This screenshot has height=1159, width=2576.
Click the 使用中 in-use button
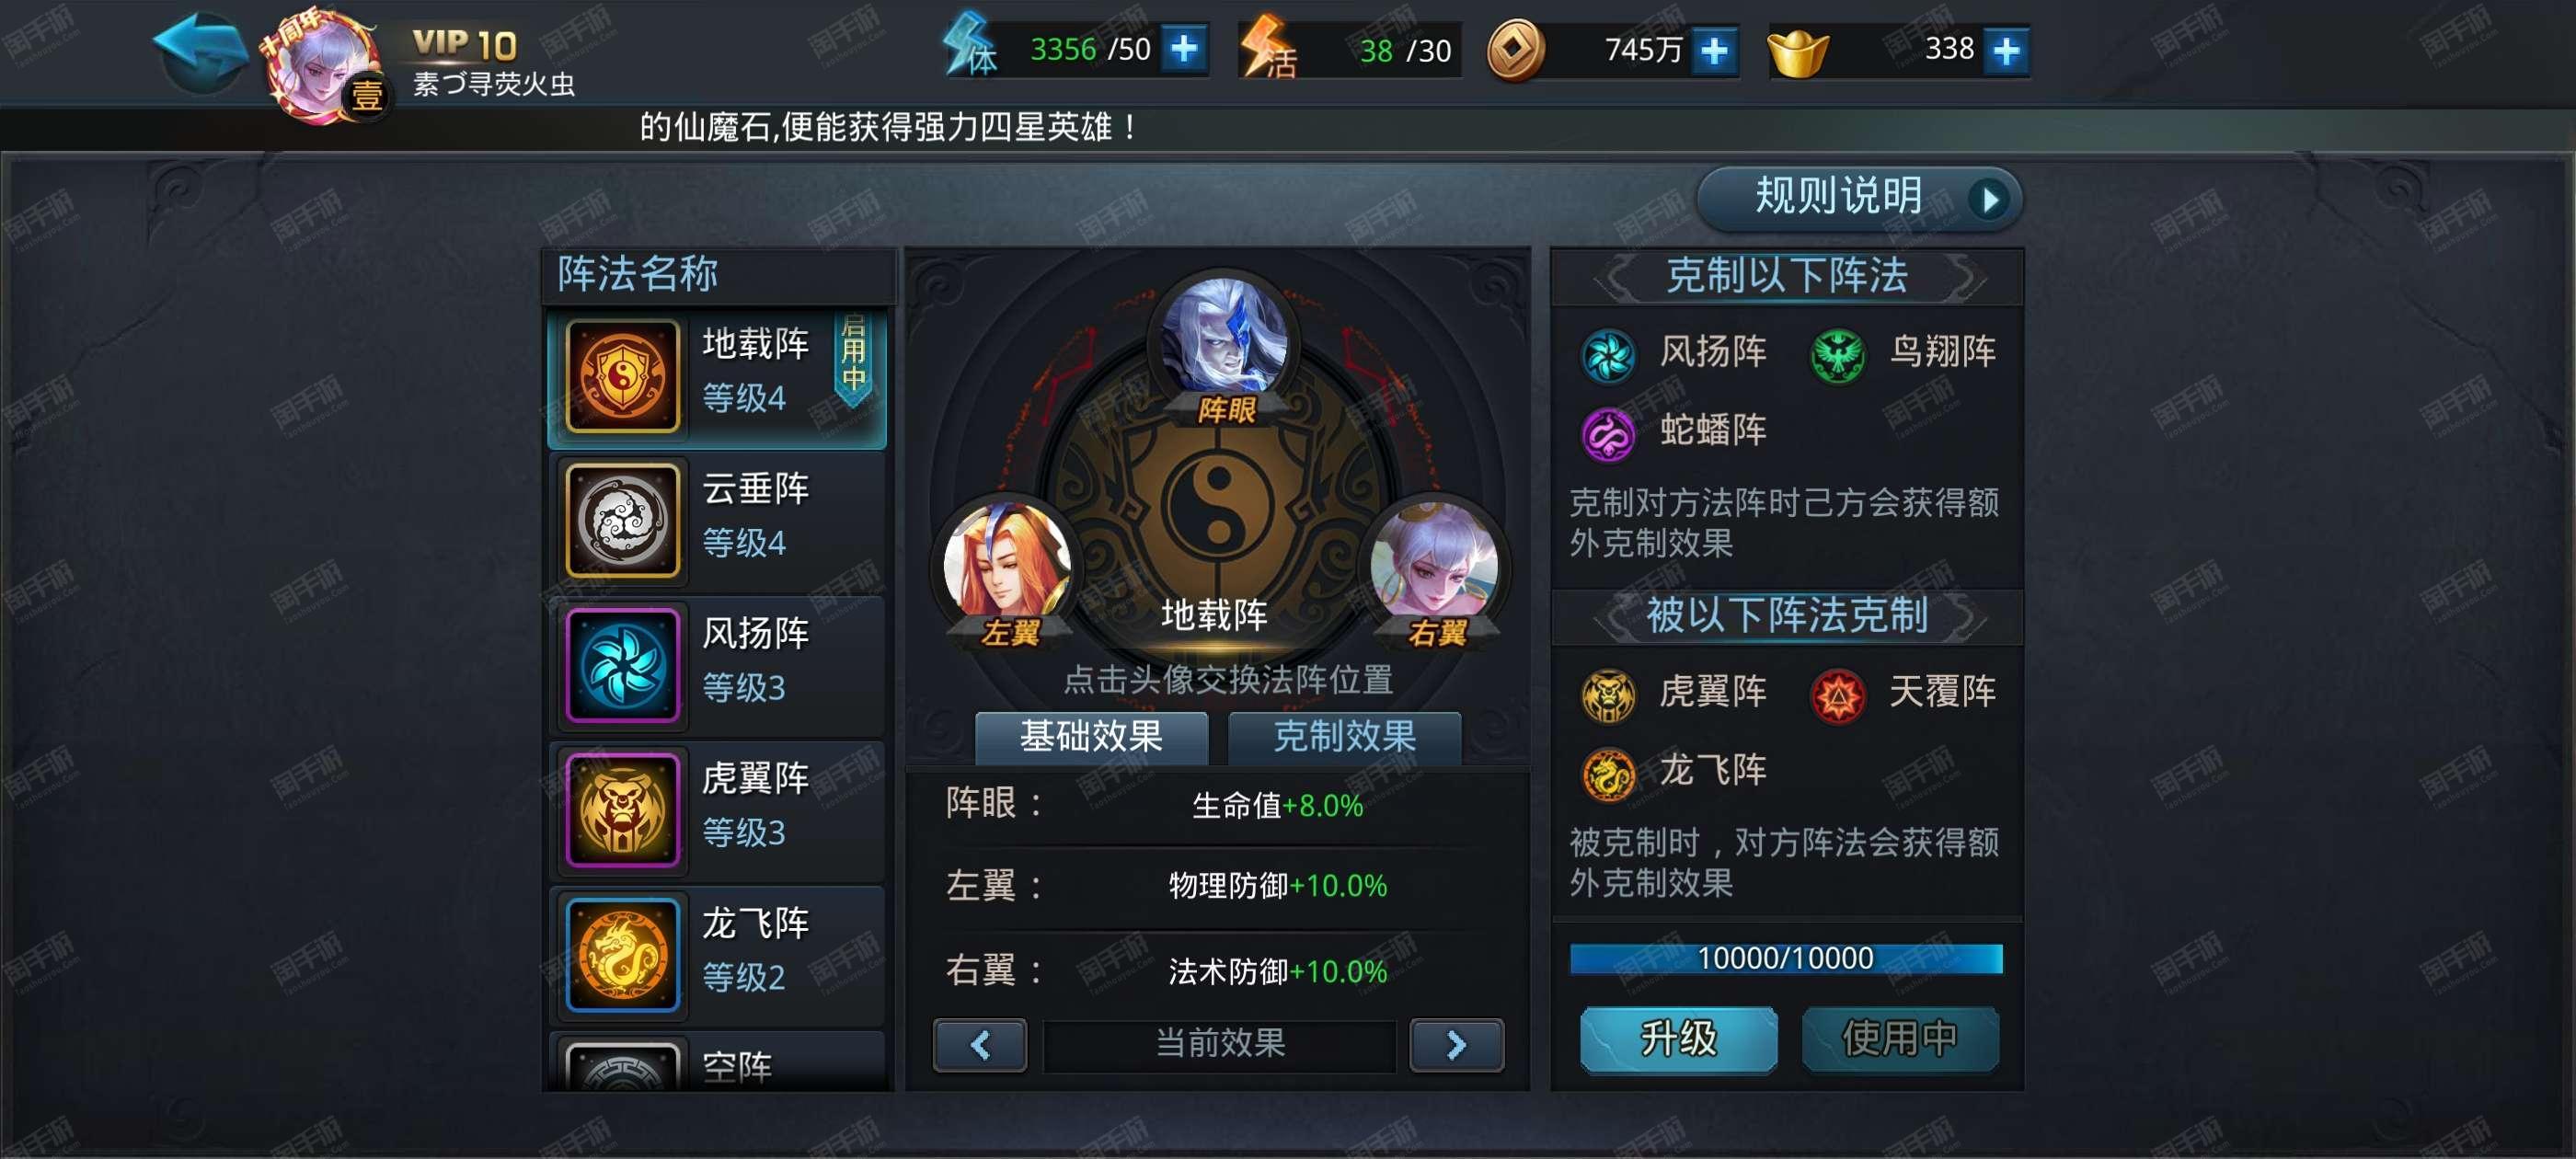[1900, 1039]
